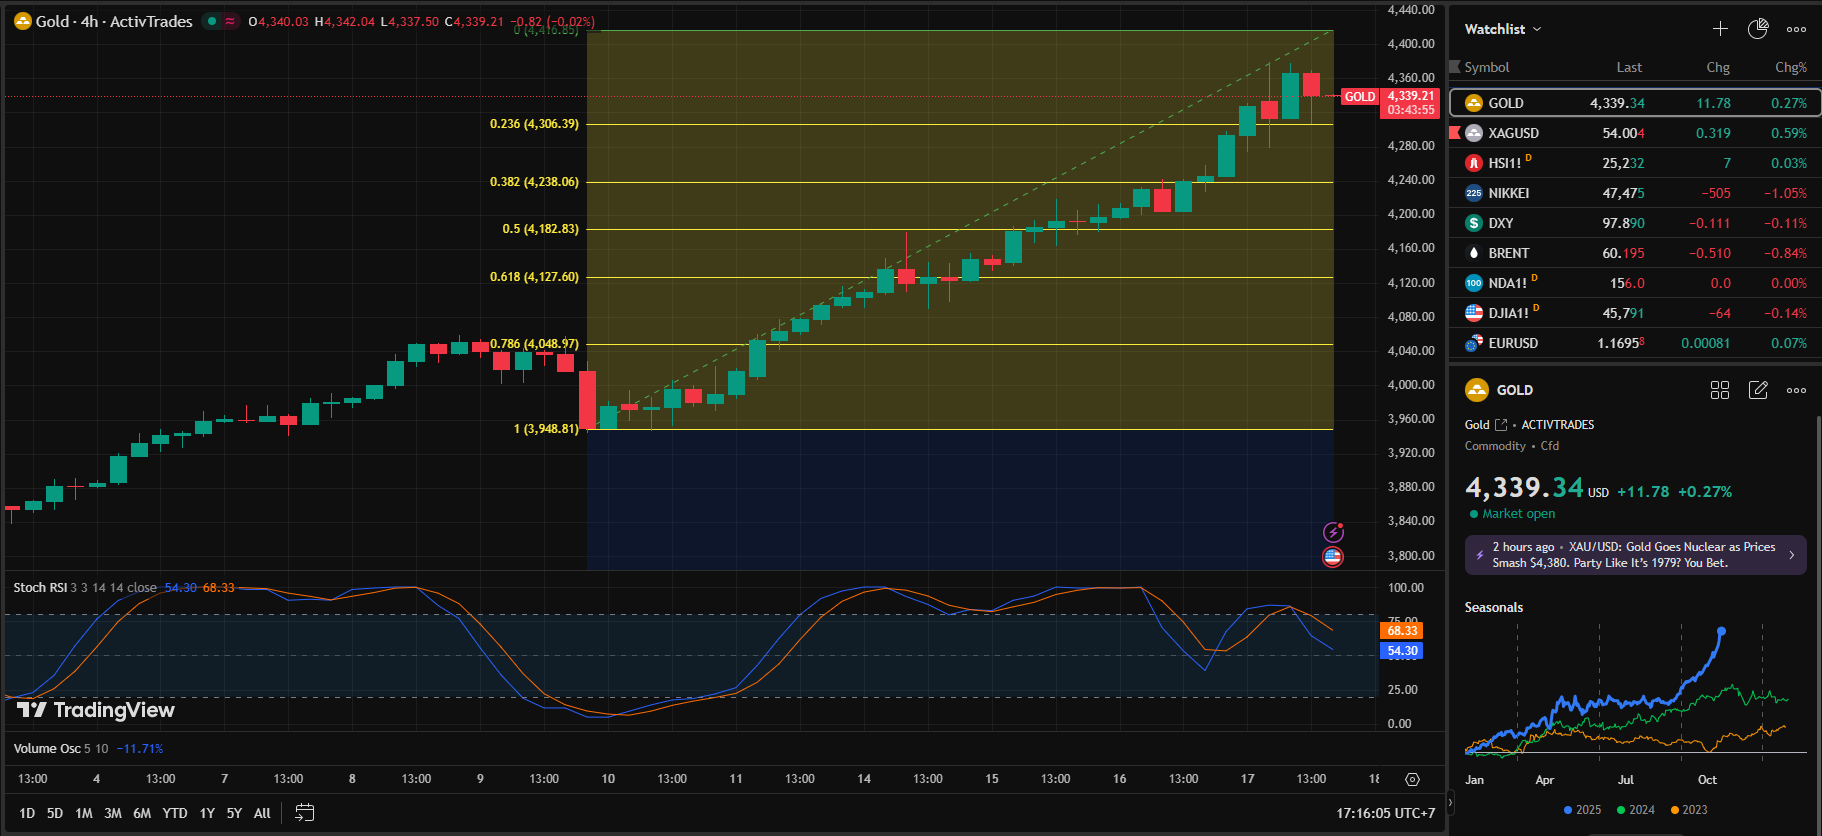Add a symbol to the watchlist

[x=1720, y=29]
